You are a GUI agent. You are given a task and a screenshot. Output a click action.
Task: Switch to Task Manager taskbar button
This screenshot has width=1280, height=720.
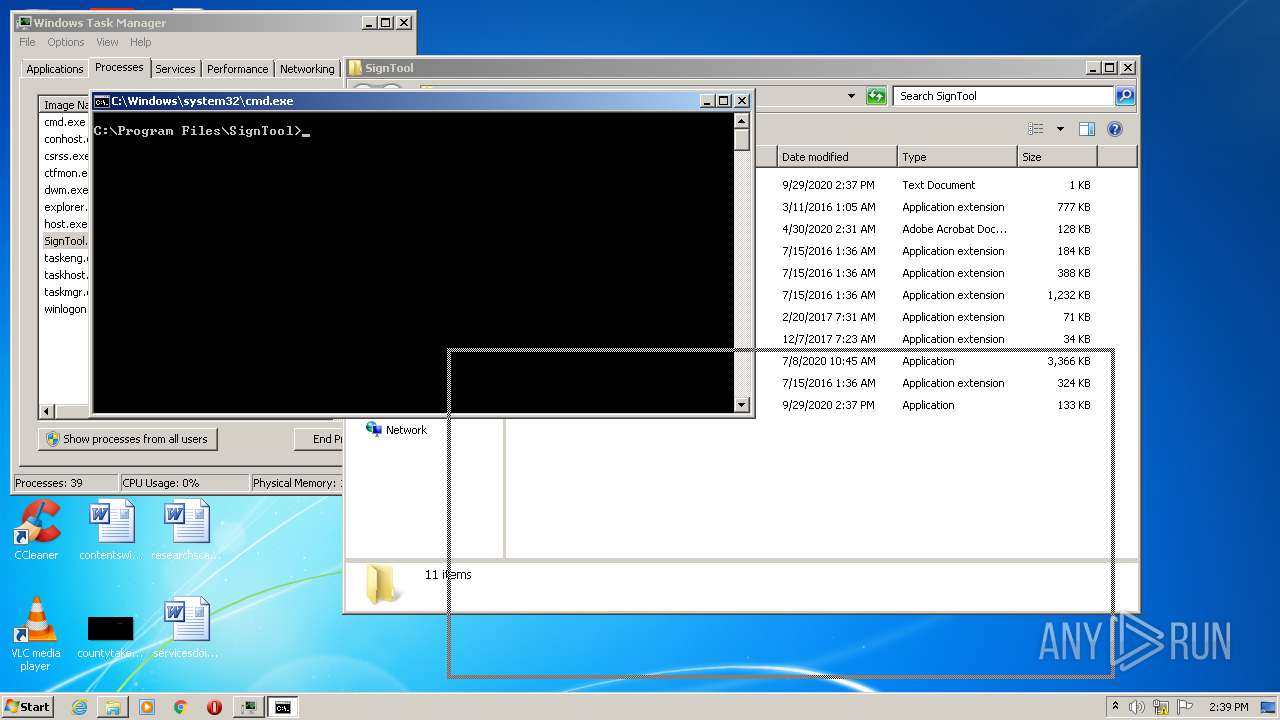(249, 707)
